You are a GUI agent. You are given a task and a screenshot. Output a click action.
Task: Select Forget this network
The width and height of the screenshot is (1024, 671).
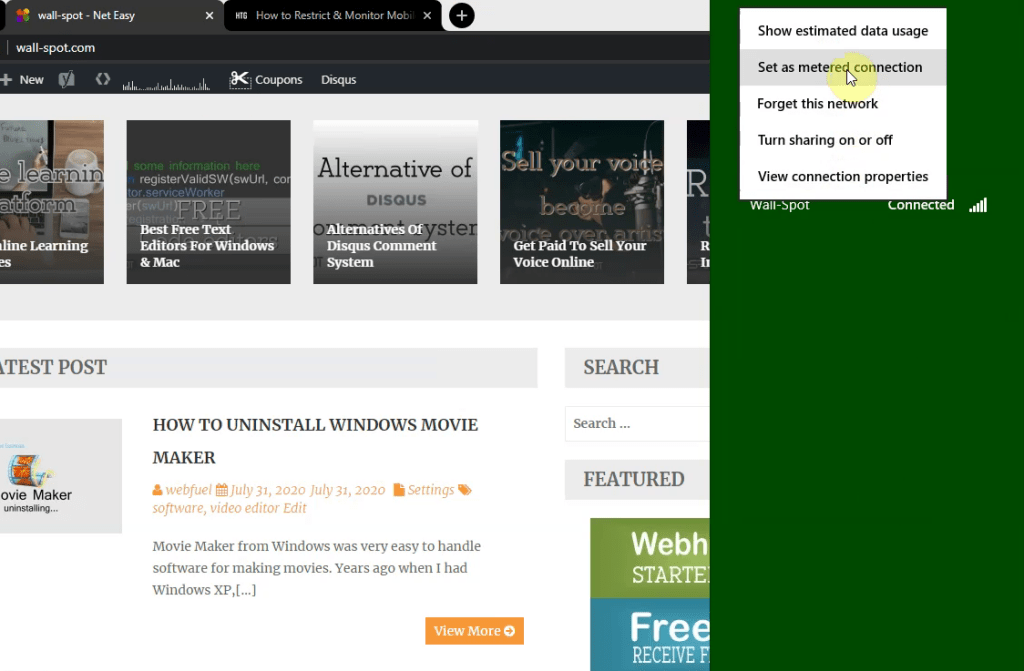pos(842,104)
